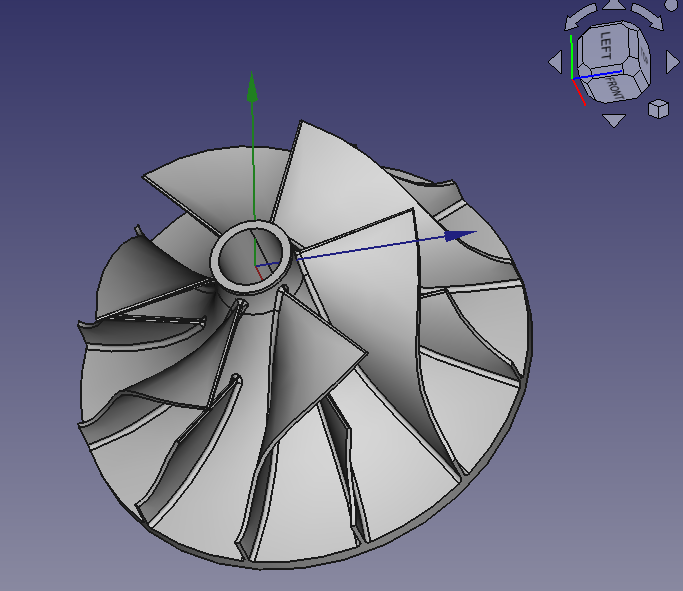Click the LEFT face of navigation cube
This screenshot has width=683, height=591.
(x=608, y=47)
